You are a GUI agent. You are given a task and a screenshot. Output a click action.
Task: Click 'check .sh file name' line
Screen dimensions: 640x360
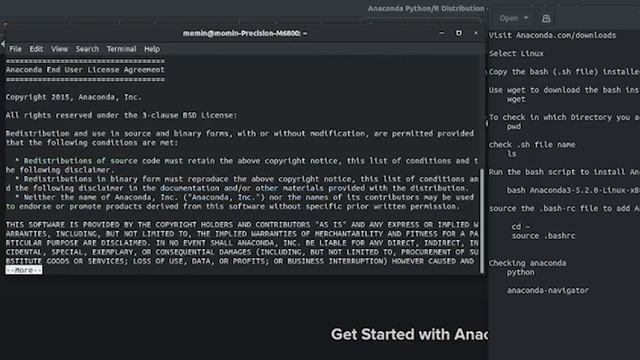tap(532, 144)
